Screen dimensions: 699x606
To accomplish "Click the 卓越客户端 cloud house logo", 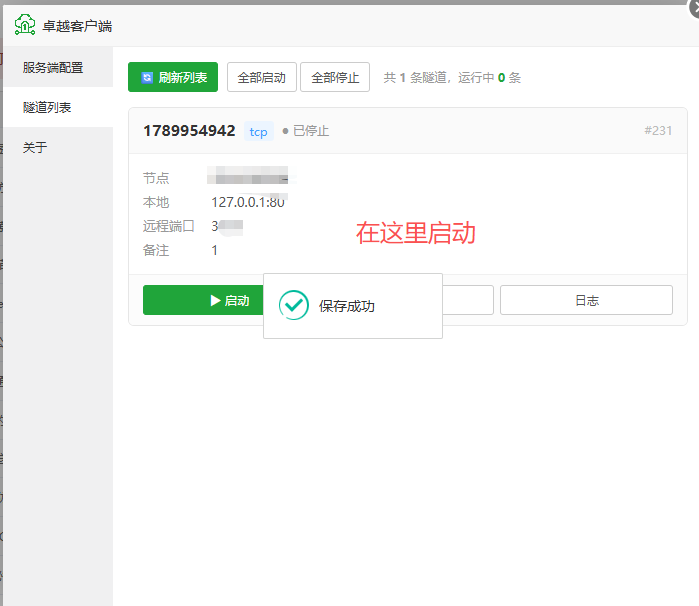I will click(x=25, y=25).
